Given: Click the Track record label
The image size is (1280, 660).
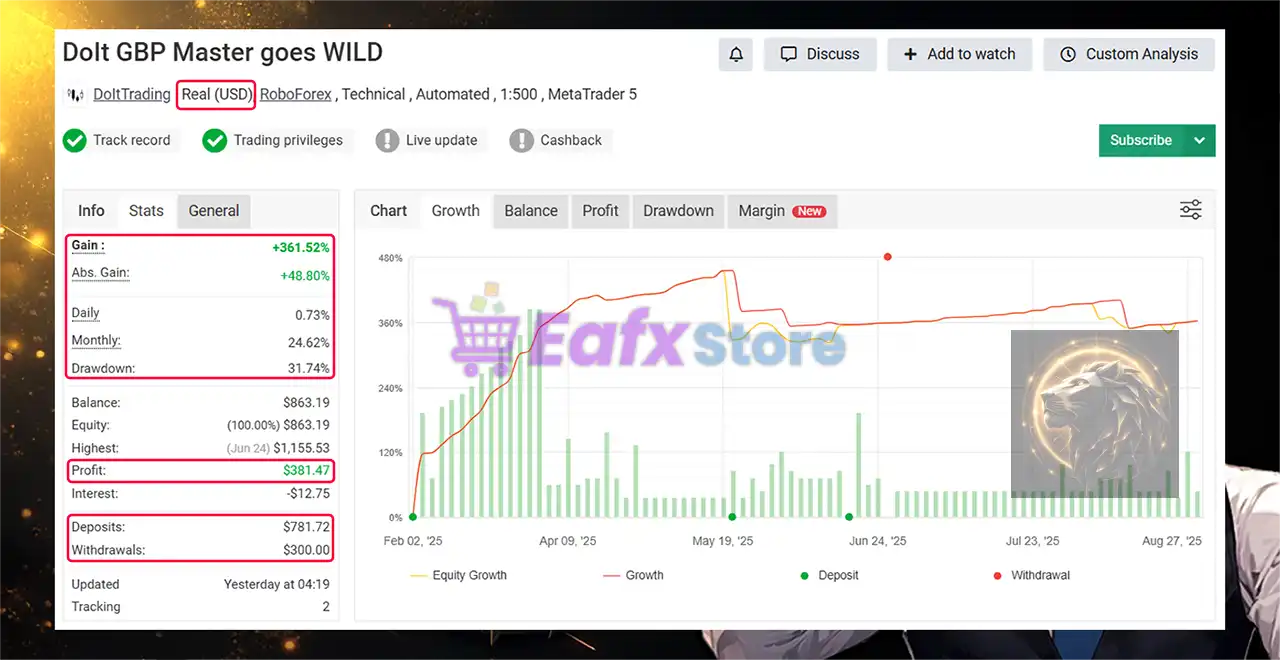Looking at the screenshot, I should [x=132, y=141].
